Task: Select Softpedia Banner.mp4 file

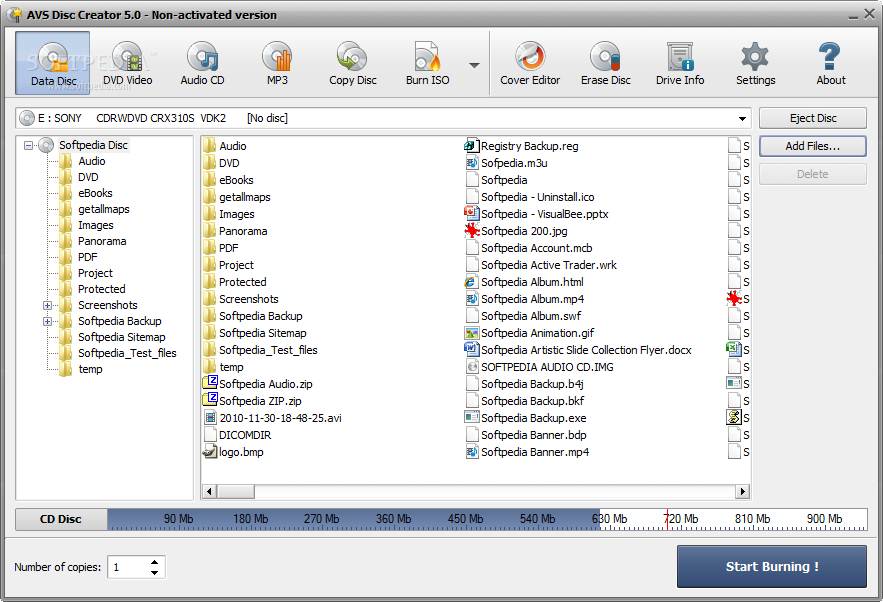Action: pos(527,452)
